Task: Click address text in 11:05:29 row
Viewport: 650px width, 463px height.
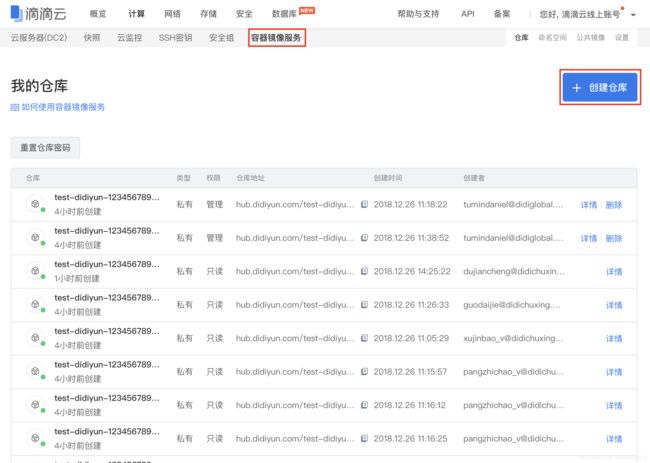Action: (295, 338)
